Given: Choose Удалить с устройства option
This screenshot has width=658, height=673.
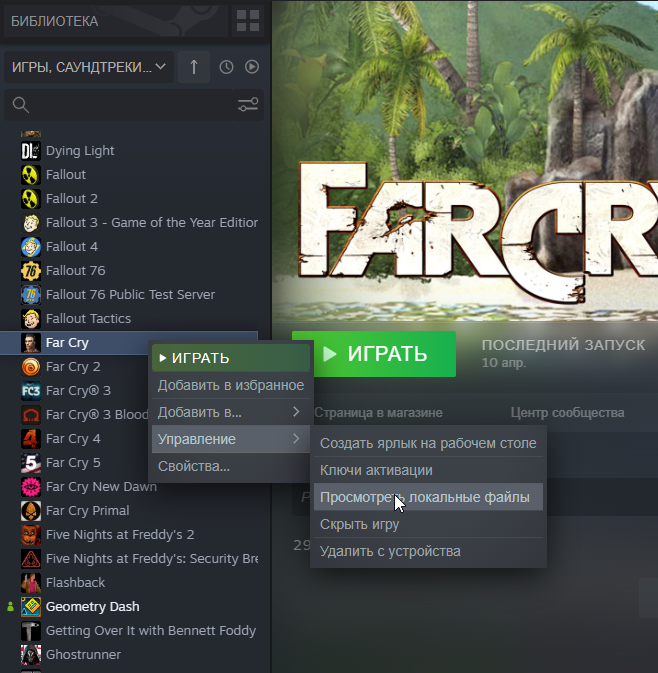Looking at the screenshot, I should tap(428, 552).
